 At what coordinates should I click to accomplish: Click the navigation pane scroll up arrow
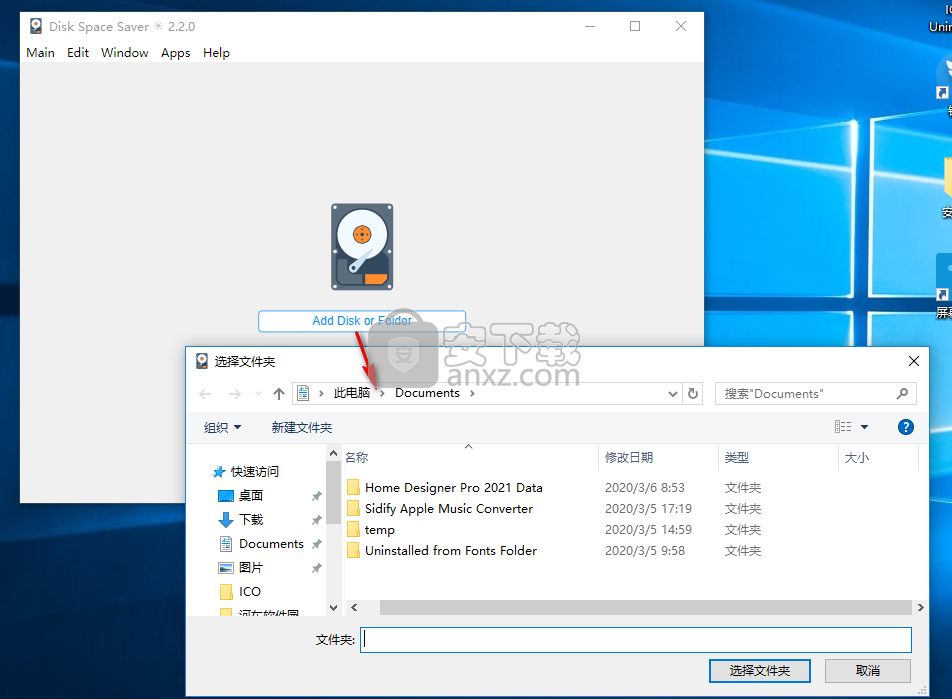(333, 453)
